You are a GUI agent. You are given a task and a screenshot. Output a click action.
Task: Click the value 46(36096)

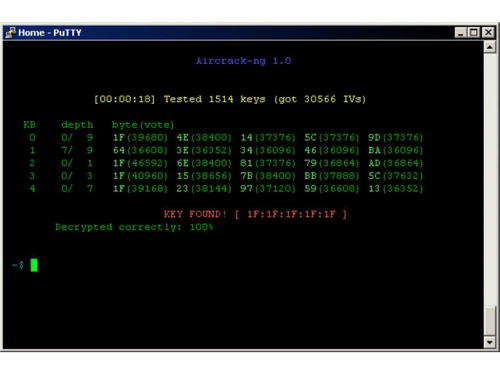pos(332,150)
